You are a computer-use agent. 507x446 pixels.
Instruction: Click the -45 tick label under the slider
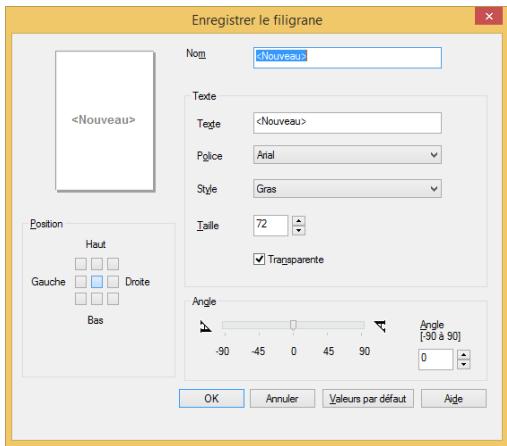[258, 351]
